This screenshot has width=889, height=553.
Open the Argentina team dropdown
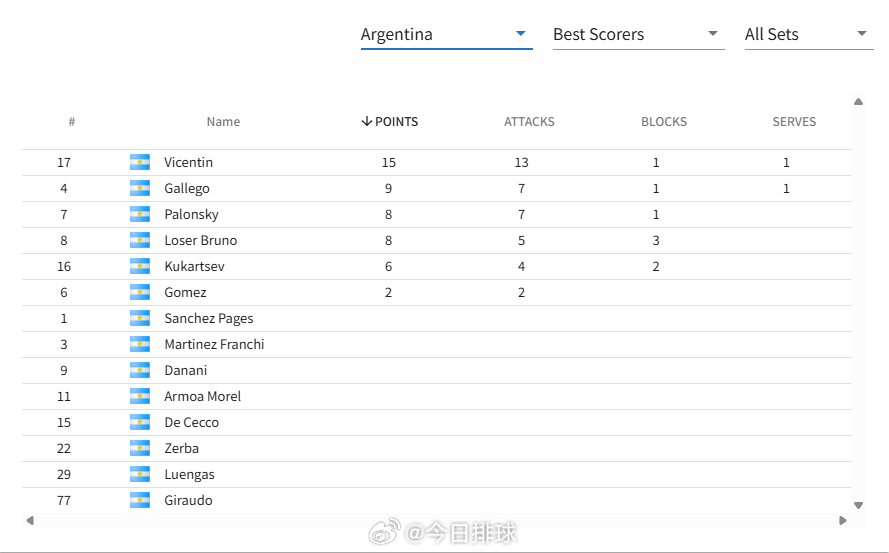point(446,35)
